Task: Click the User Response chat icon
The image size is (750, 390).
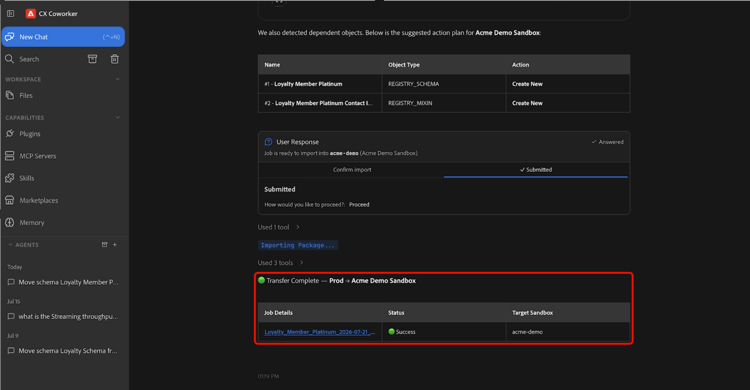Action: pos(268,142)
